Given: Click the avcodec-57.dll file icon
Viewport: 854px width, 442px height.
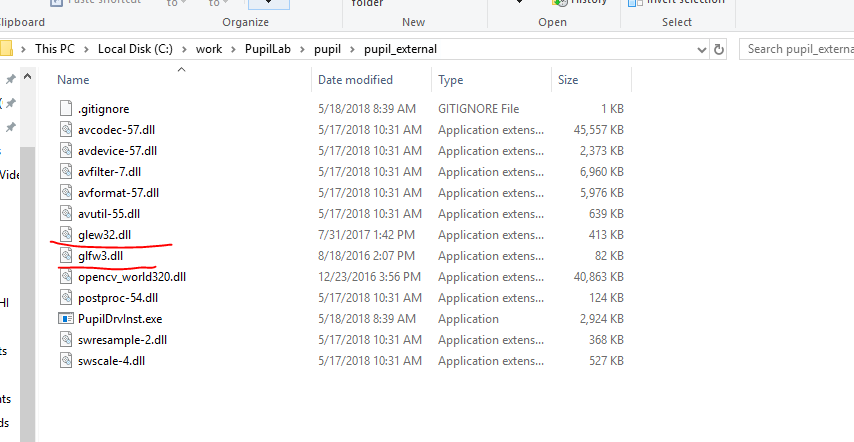Looking at the screenshot, I should (x=66, y=130).
